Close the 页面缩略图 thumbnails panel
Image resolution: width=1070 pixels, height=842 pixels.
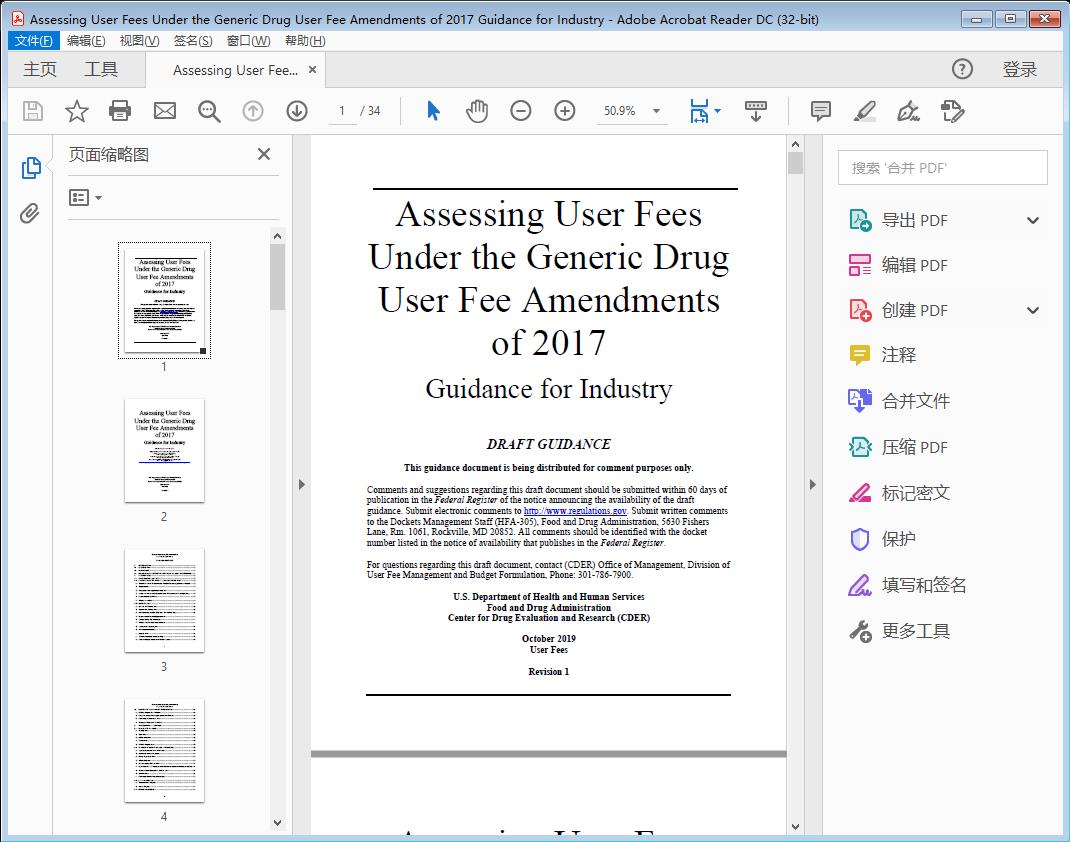pos(263,154)
